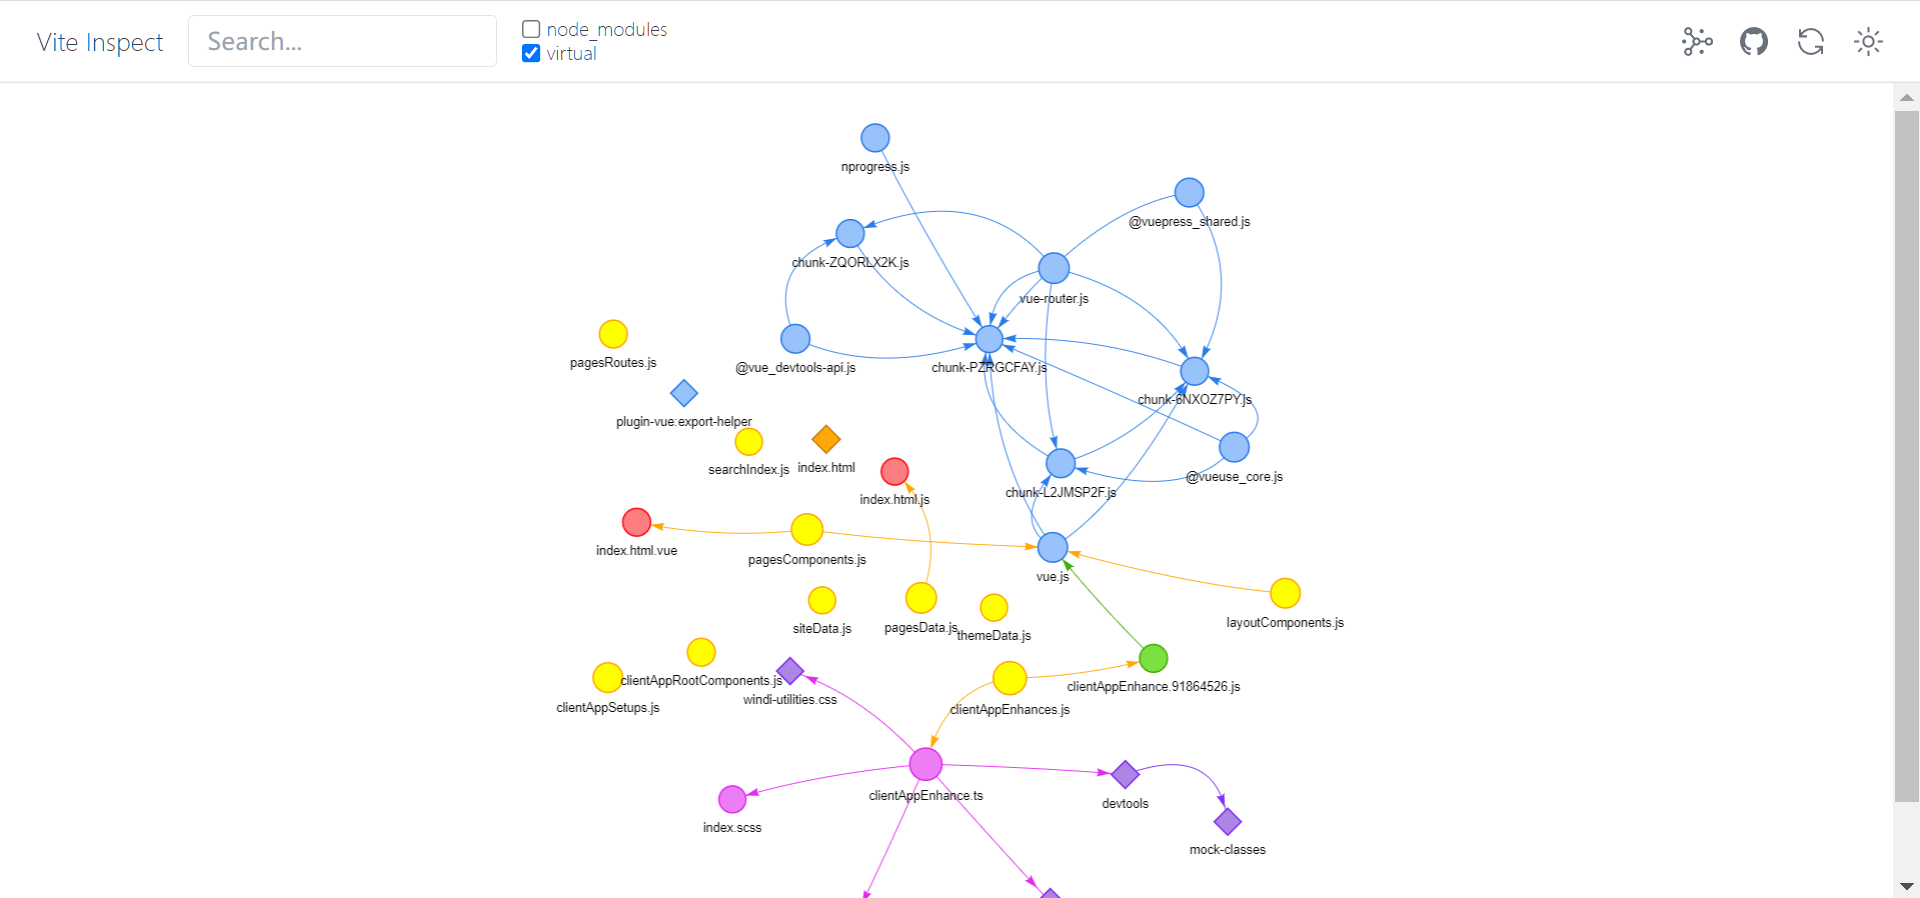
Task: Click the refresh icon
Action: (1811, 42)
